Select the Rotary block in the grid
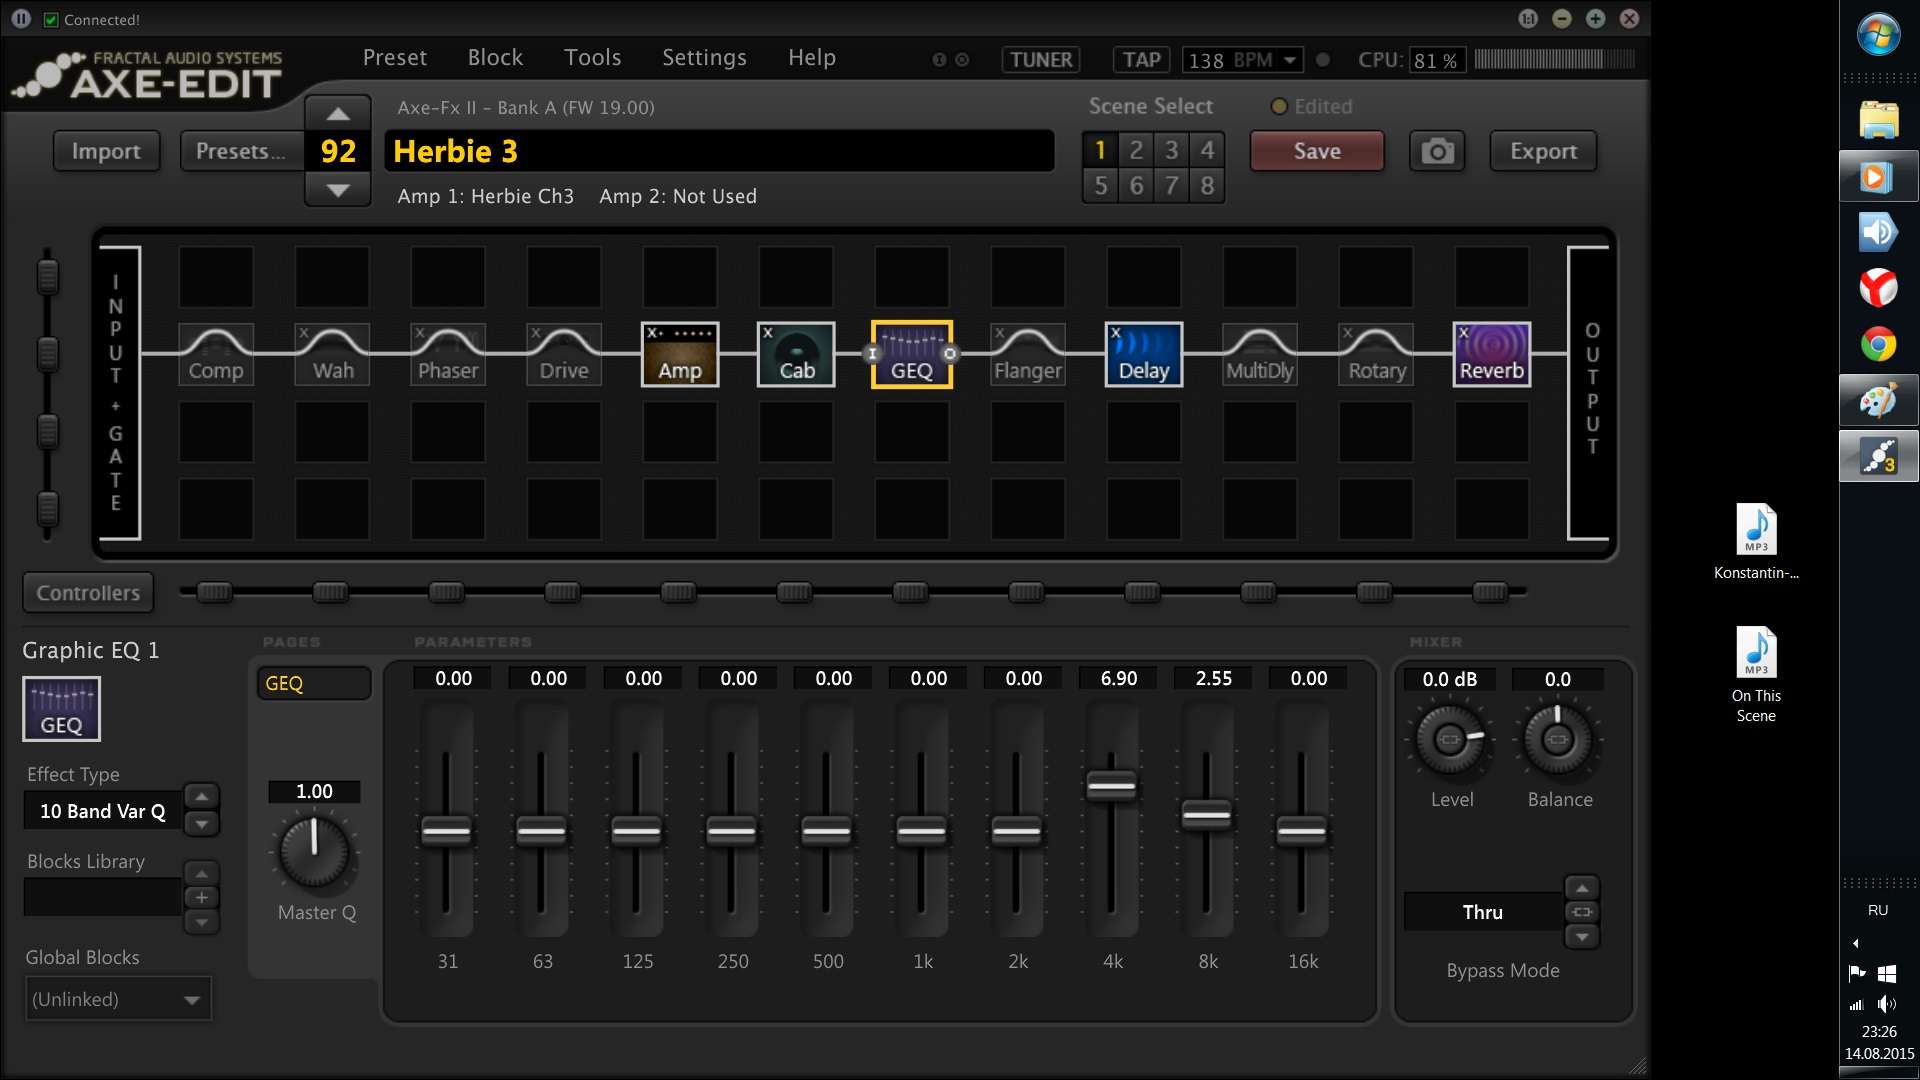 click(1376, 354)
